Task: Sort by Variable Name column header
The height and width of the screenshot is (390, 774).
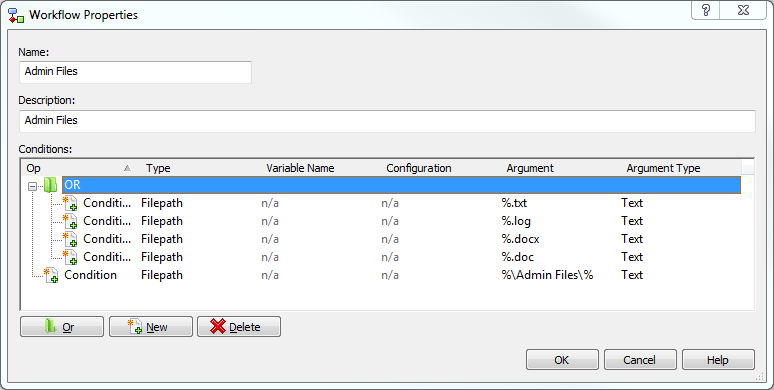Action: [321, 168]
